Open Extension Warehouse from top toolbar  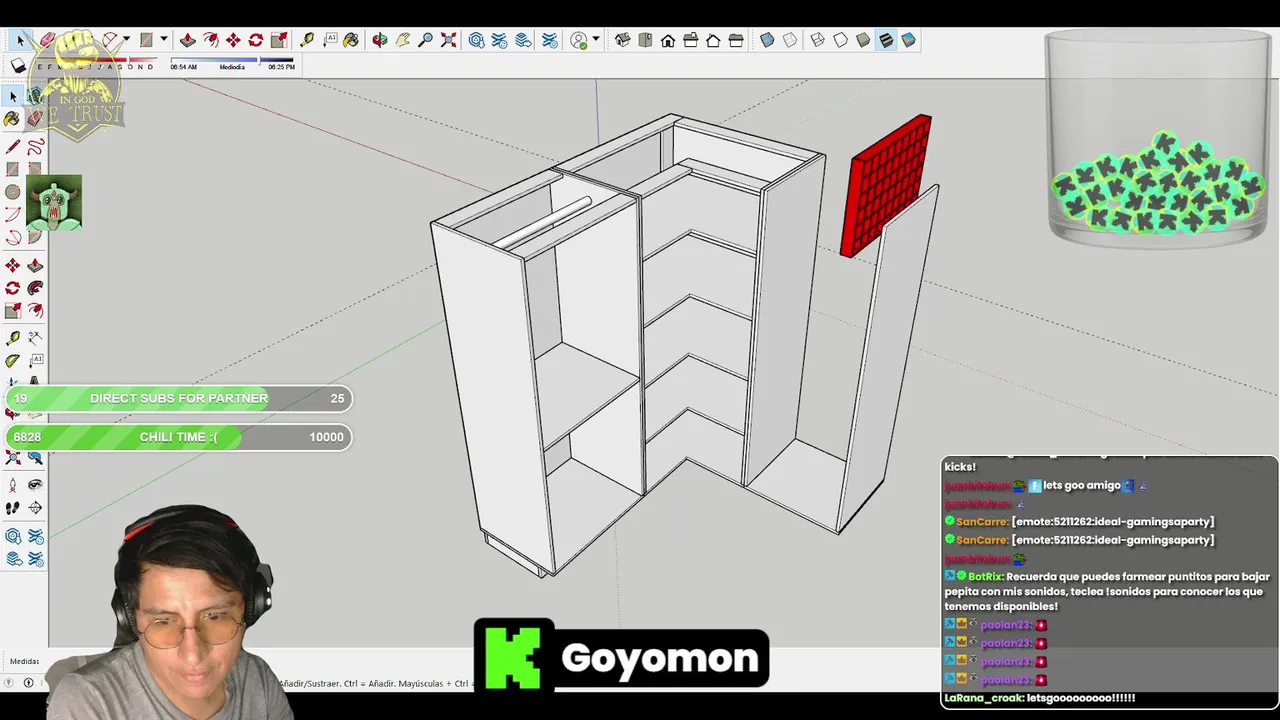click(x=499, y=40)
